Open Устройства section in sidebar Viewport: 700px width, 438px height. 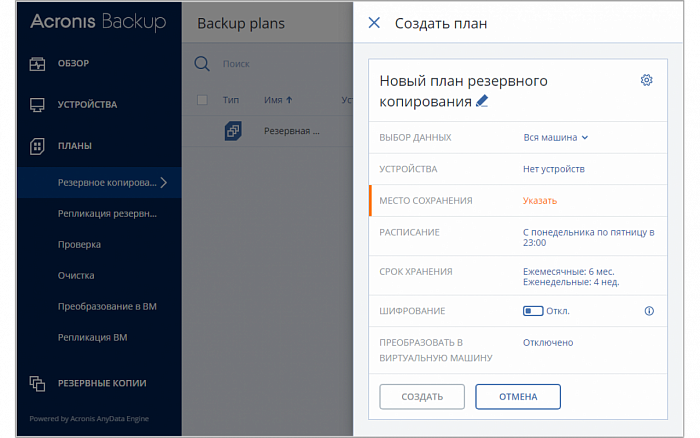(86, 104)
